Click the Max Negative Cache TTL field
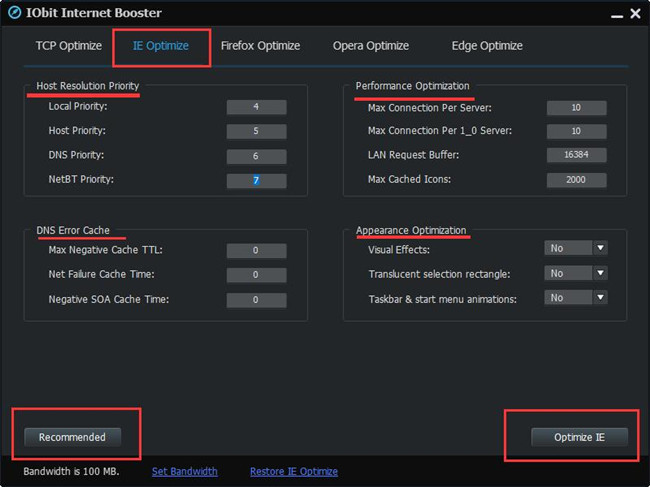The height and width of the screenshot is (487, 650). click(256, 251)
